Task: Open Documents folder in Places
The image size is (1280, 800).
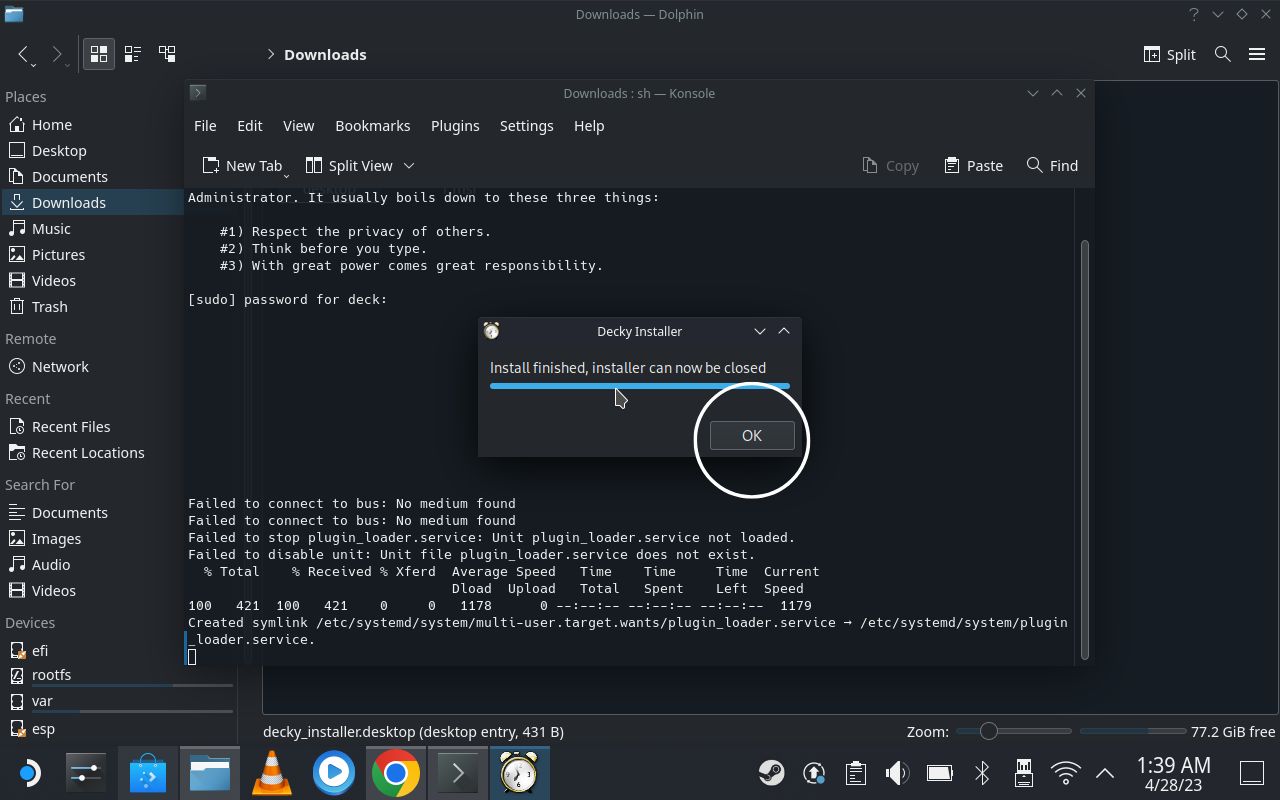Action: [x=92, y=176]
